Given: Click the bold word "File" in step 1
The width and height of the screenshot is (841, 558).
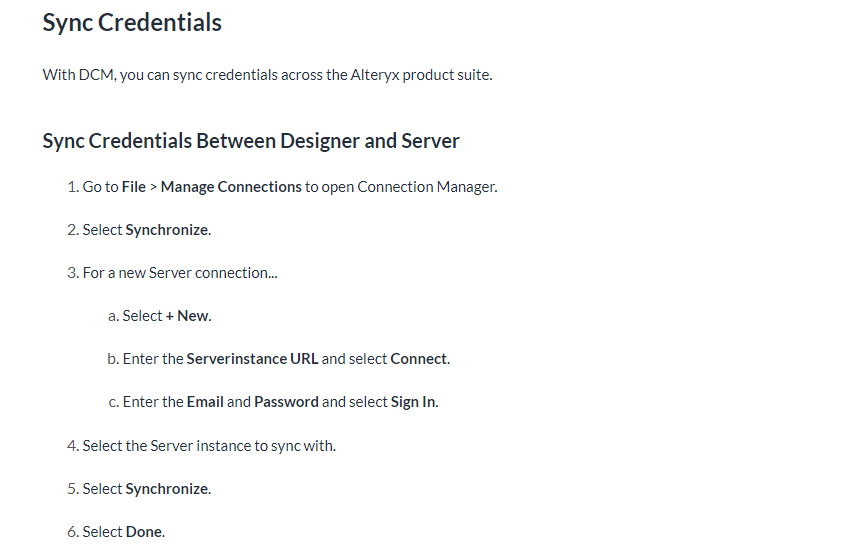Looking at the screenshot, I should 134,187.
